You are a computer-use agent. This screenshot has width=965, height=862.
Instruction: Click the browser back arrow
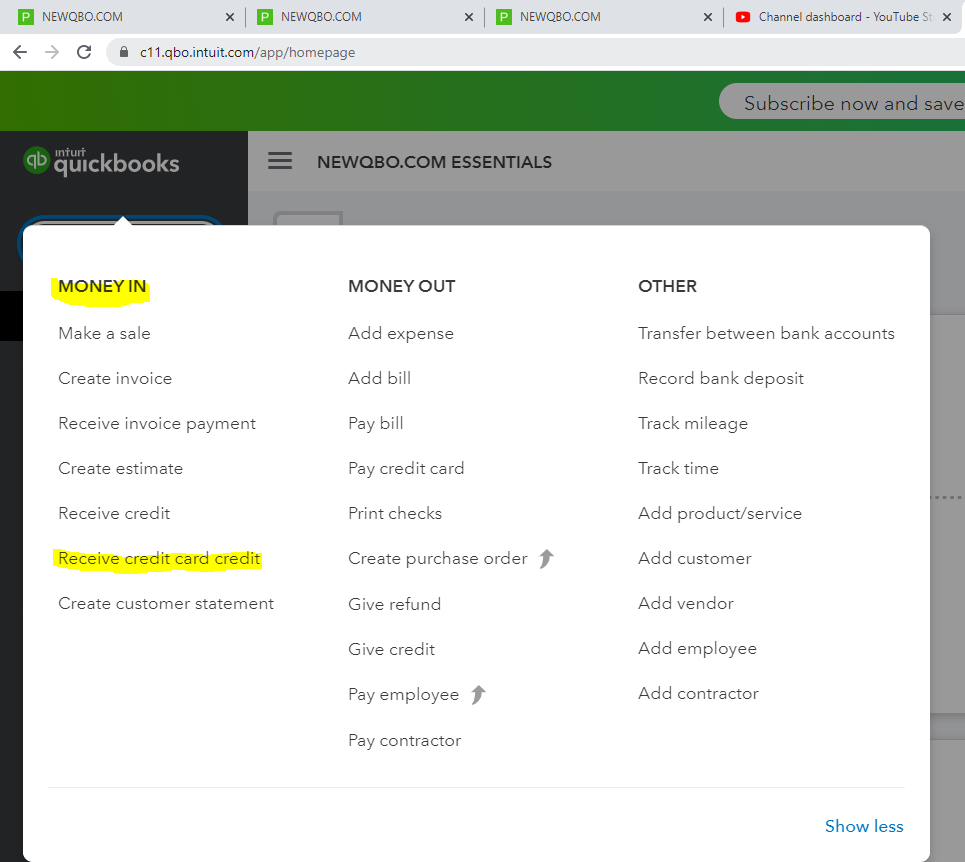20,52
